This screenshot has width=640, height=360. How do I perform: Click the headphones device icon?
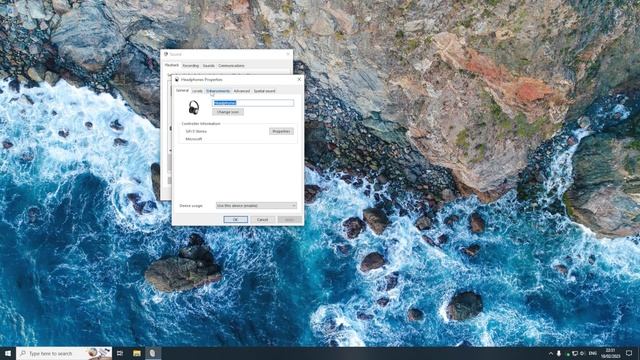pos(194,107)
